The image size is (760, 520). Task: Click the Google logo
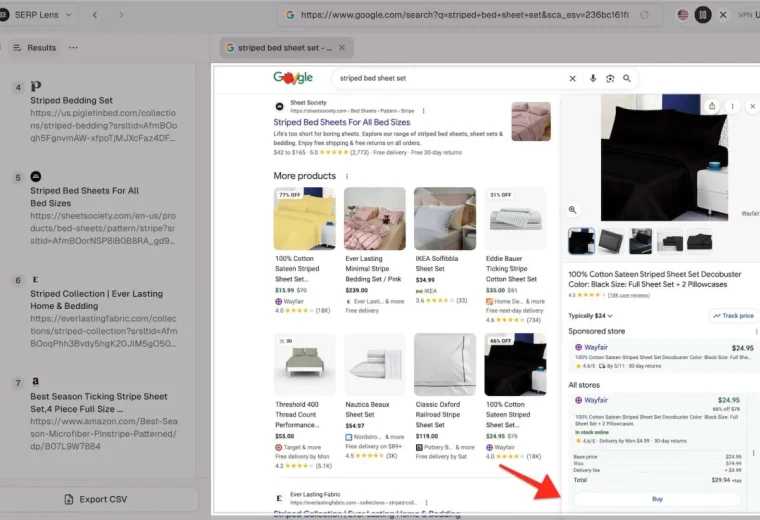(x=293, y=78)
